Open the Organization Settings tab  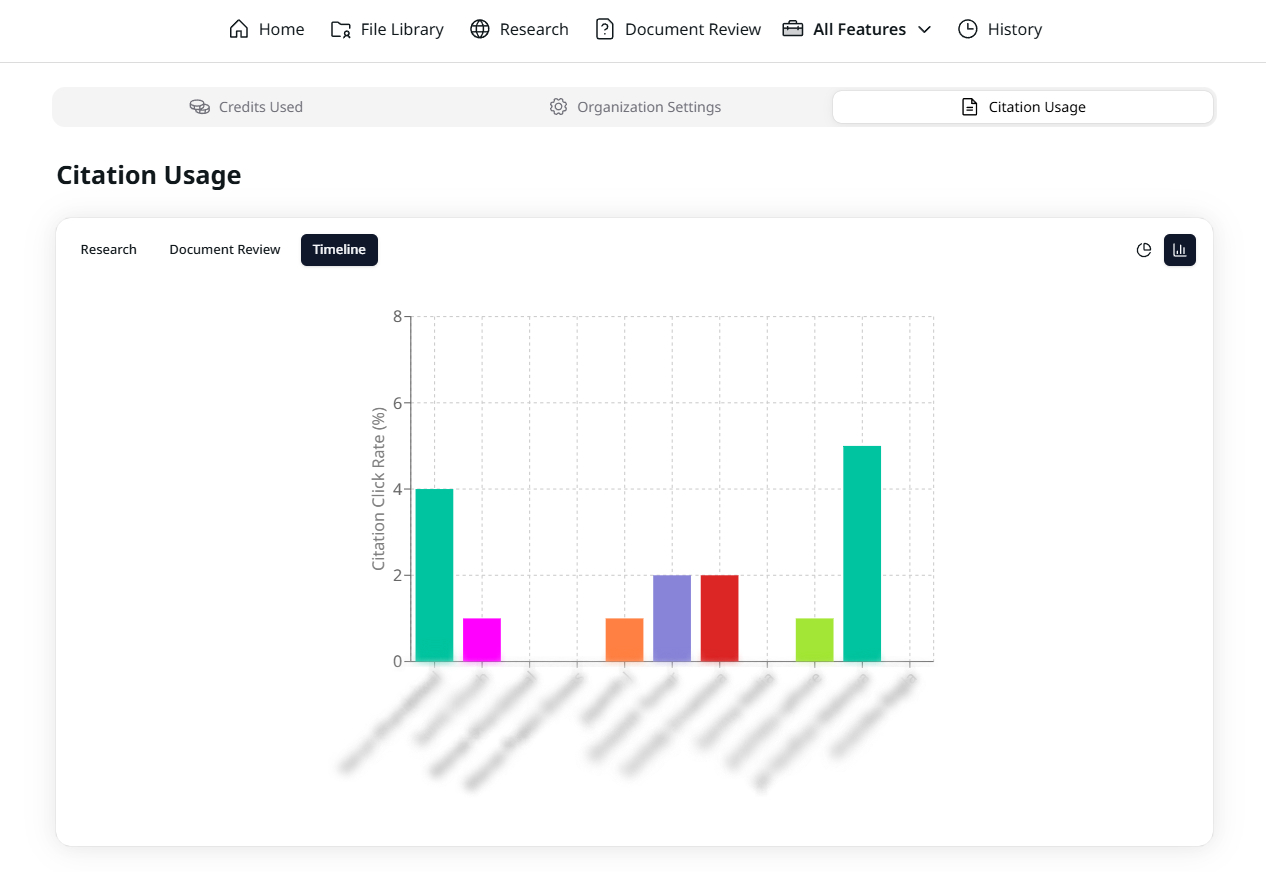pos(635,107)
